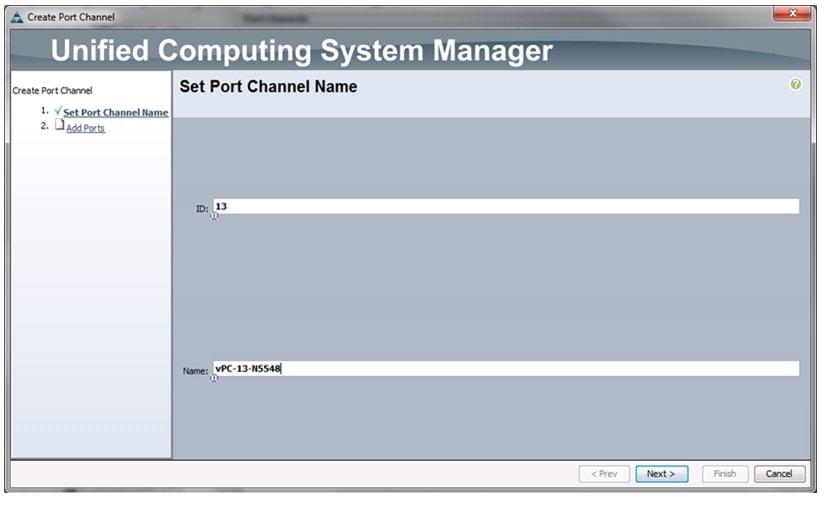The image size is (829, 530).
Task: Click the Create Port Channel title bar text
Action: pyautogui.click(x=71, y=17)
